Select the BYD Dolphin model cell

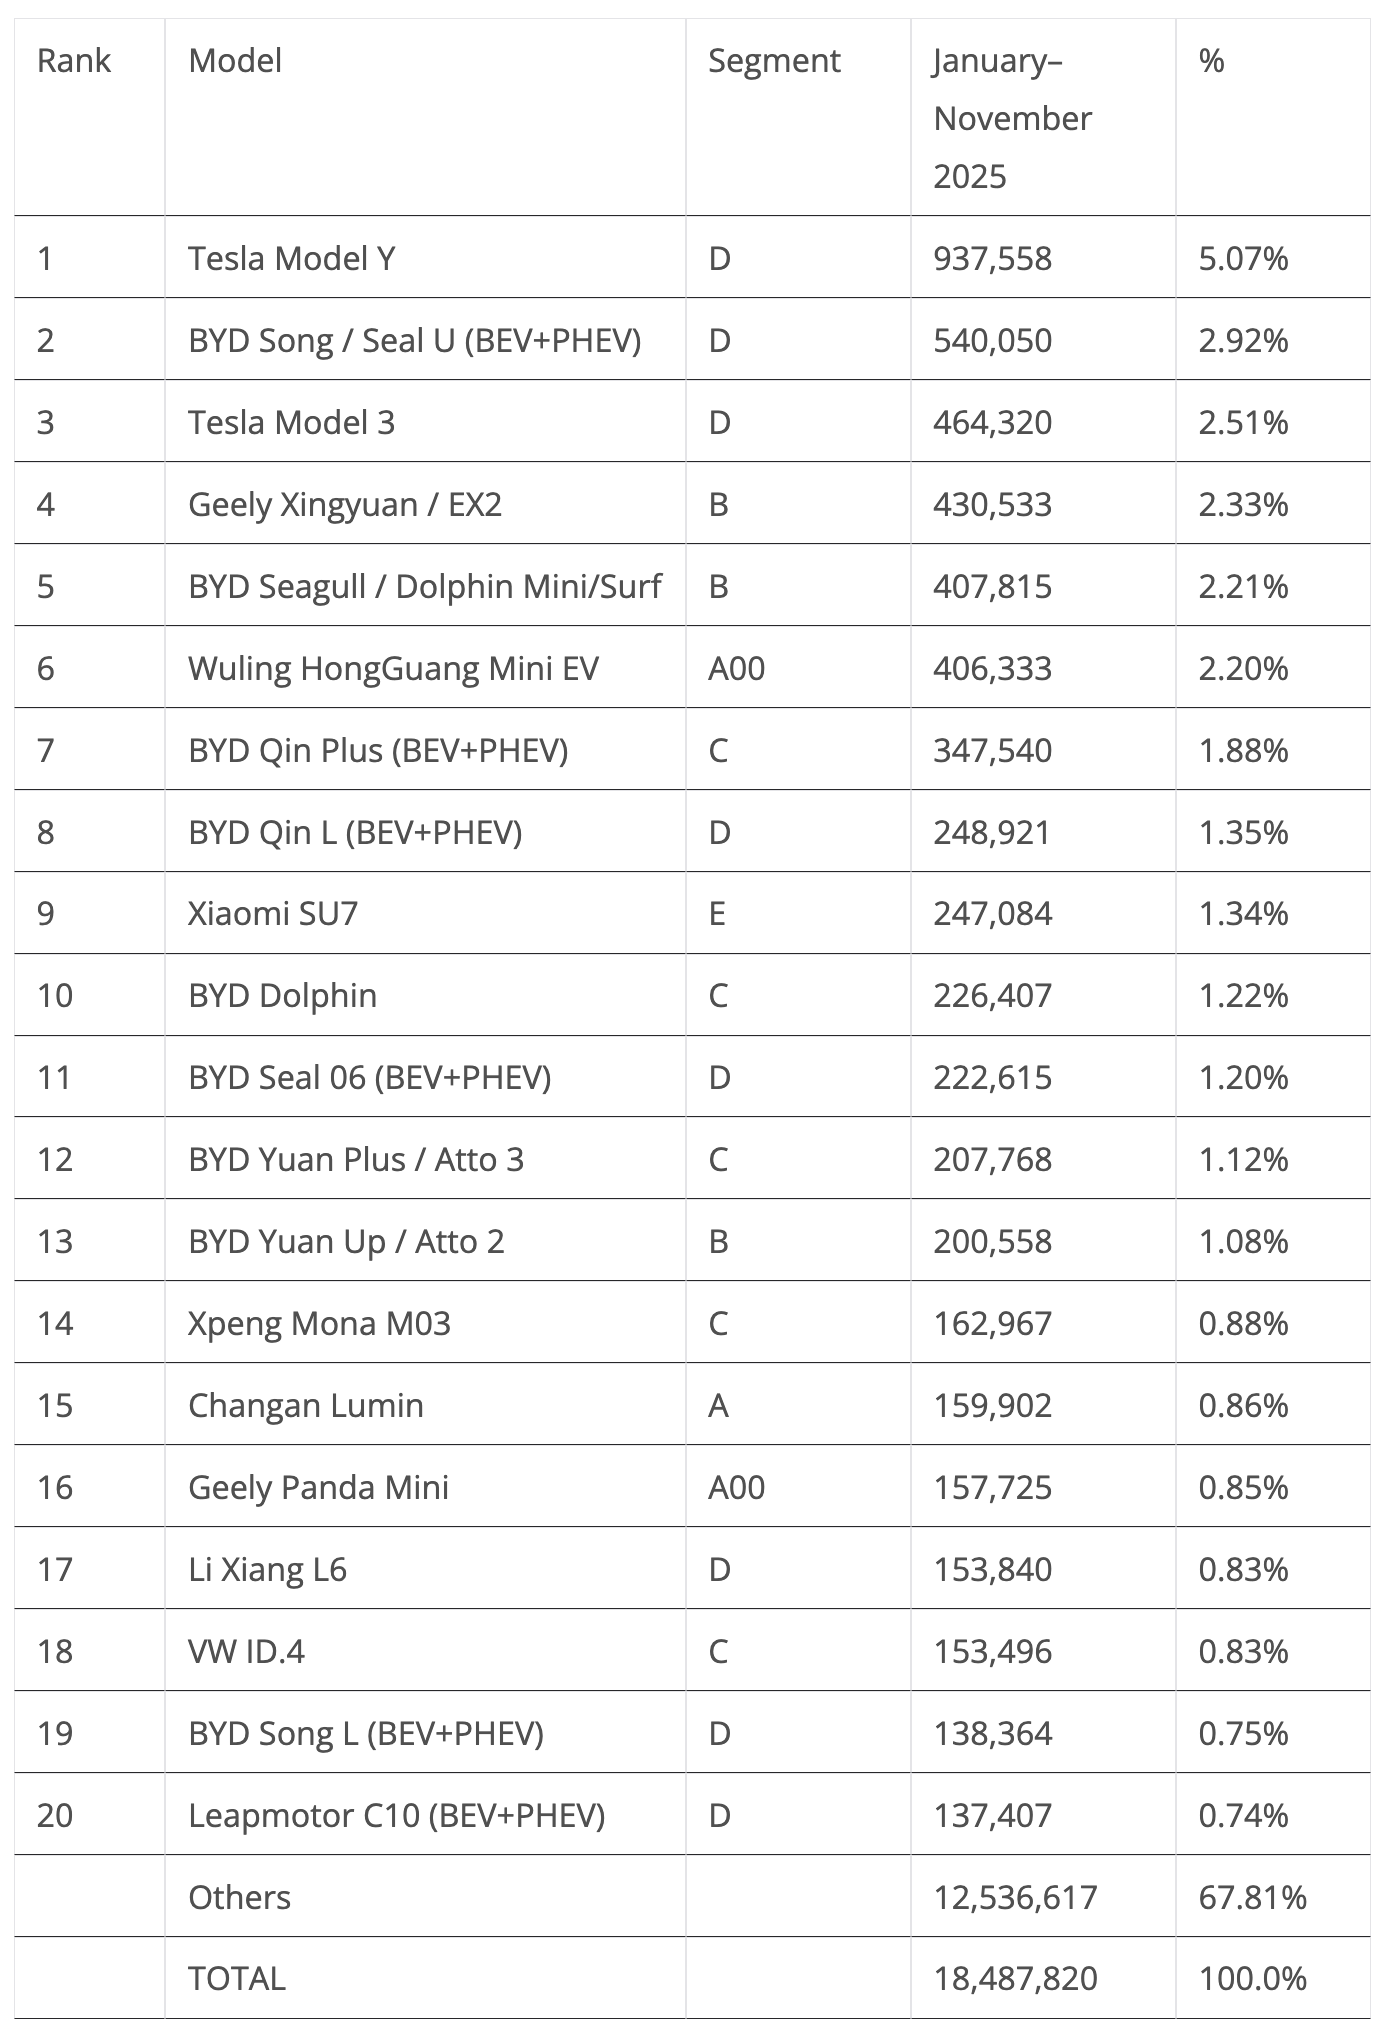[283, 996]
